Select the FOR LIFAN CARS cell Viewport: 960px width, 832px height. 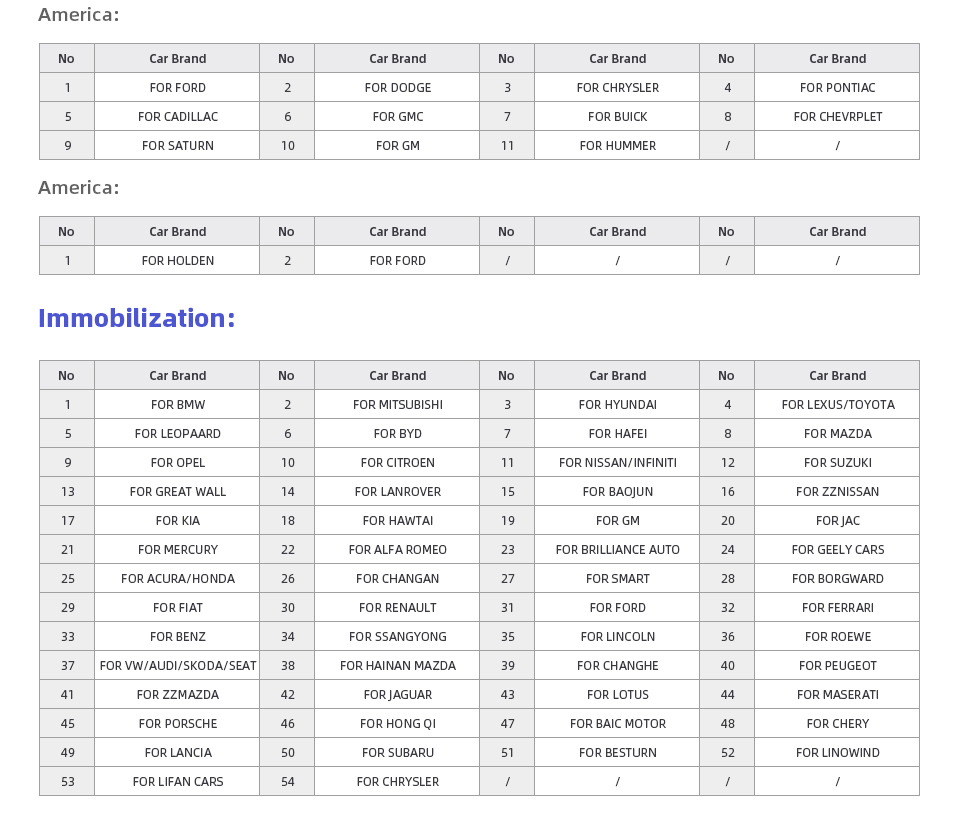[177, 781]
